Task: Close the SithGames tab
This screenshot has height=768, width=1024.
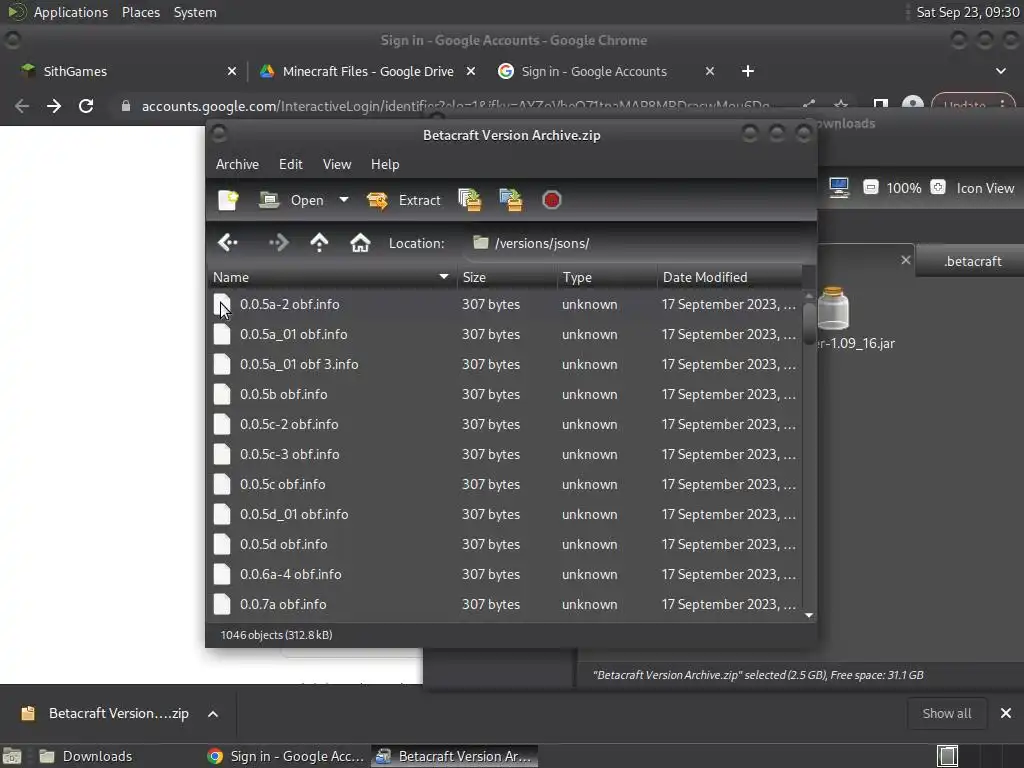Action: coord(232,71)
